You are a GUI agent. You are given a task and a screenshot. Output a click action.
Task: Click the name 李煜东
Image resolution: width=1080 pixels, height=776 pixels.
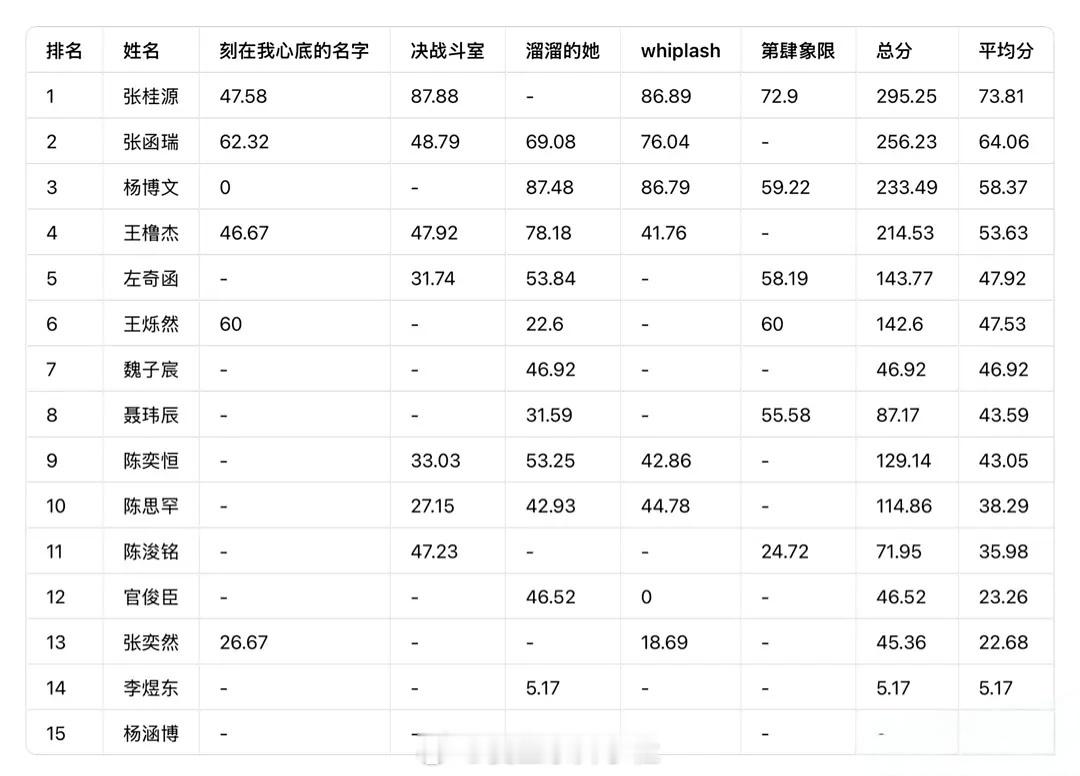pyautogui.click(x=151, y=688)
